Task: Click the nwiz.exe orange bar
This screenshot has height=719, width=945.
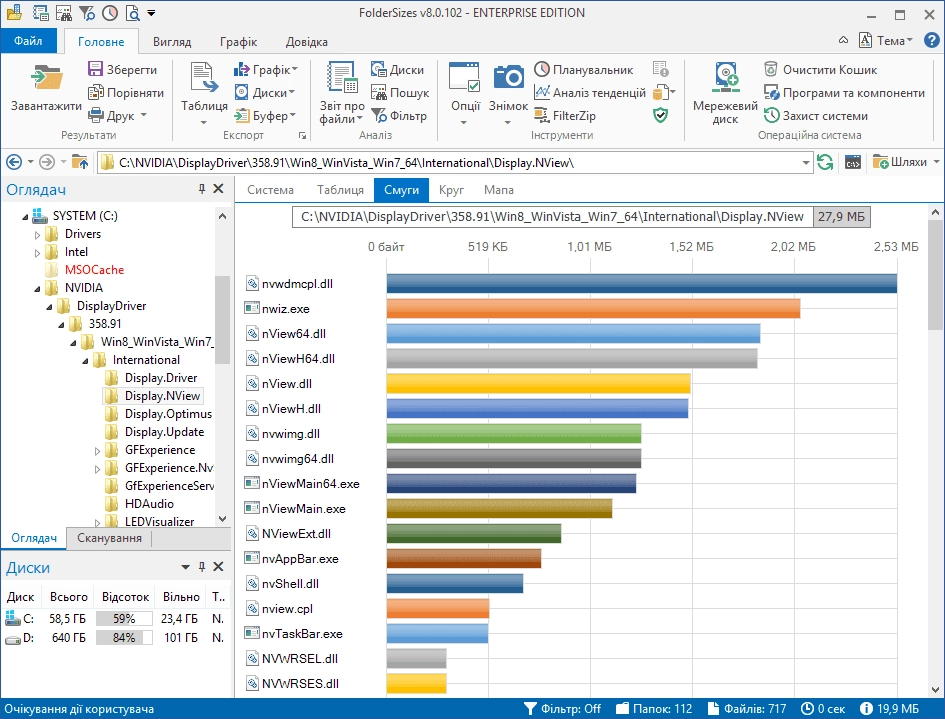Action: 593,308
